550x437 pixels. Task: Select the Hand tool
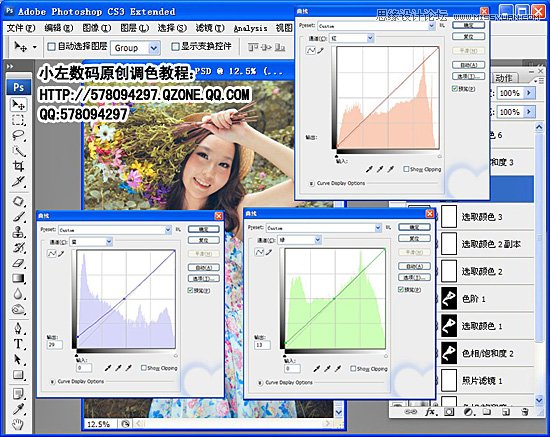pos(18,424)
